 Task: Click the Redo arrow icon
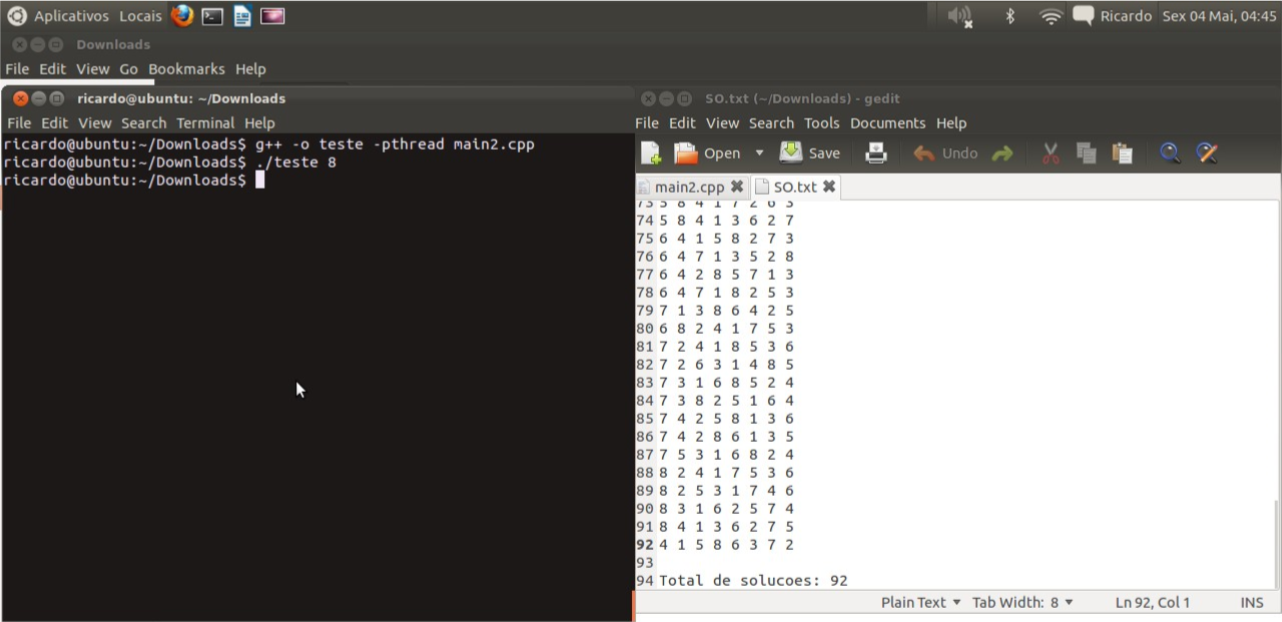coord(1002,153)
